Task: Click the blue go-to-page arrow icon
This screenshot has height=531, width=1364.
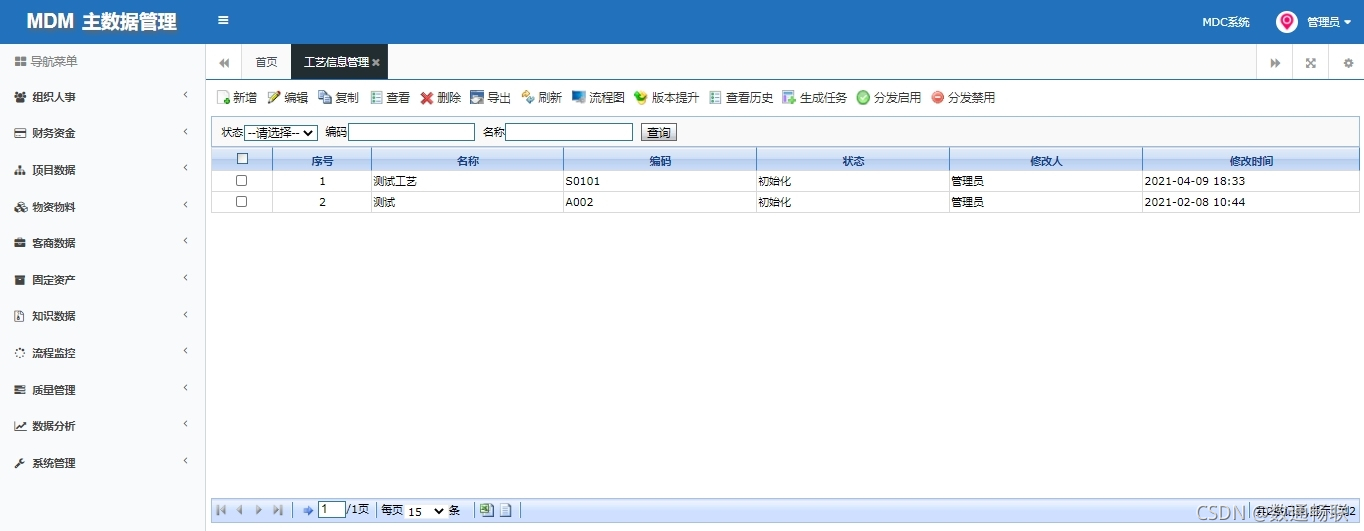Action: click(x=308, y=510)
